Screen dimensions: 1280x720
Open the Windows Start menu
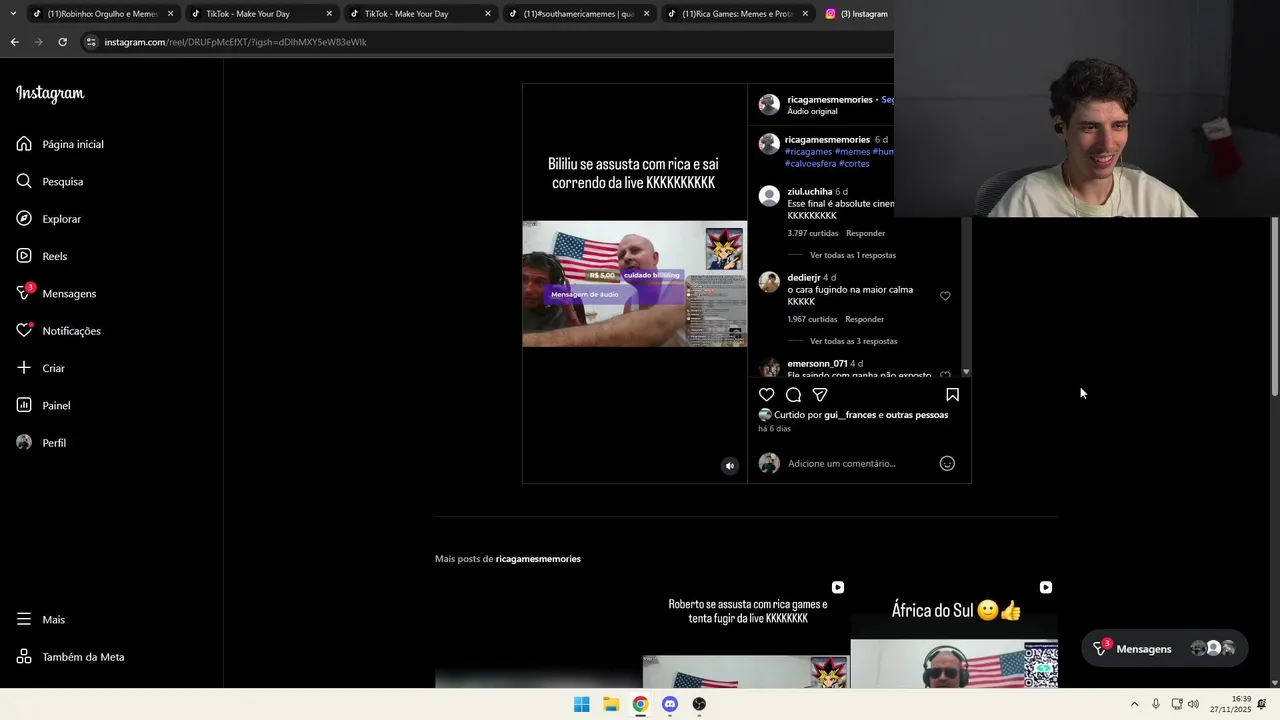click(x=581, y=704)
